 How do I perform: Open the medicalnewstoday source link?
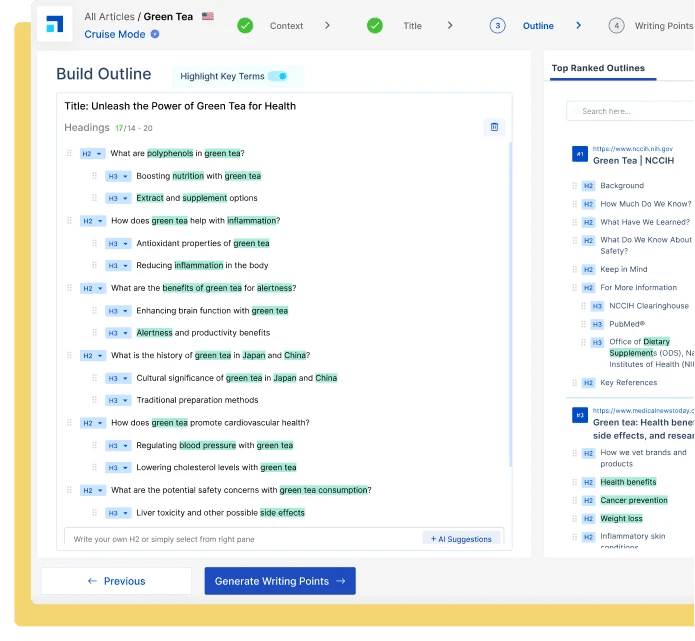point(643,410)
